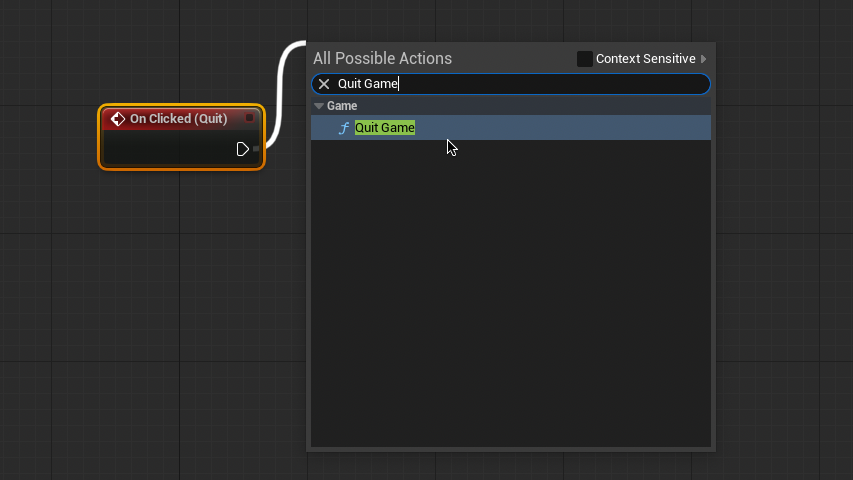
Task: Click the All Possible Actions heading
Action: [382, 59]
